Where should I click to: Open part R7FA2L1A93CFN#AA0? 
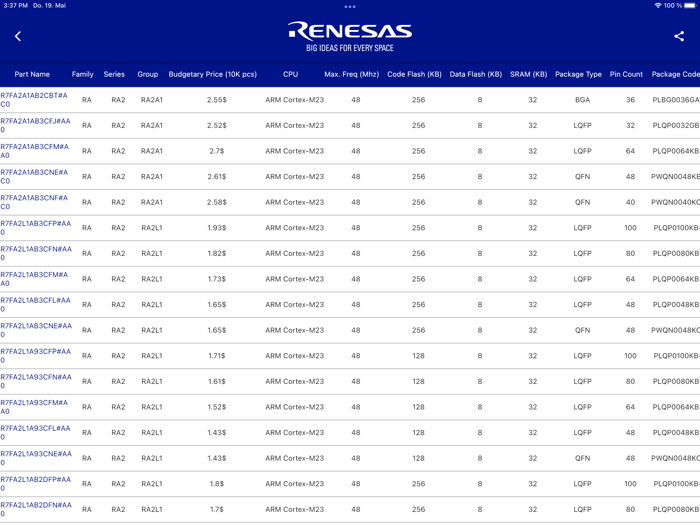coord(36,381)
